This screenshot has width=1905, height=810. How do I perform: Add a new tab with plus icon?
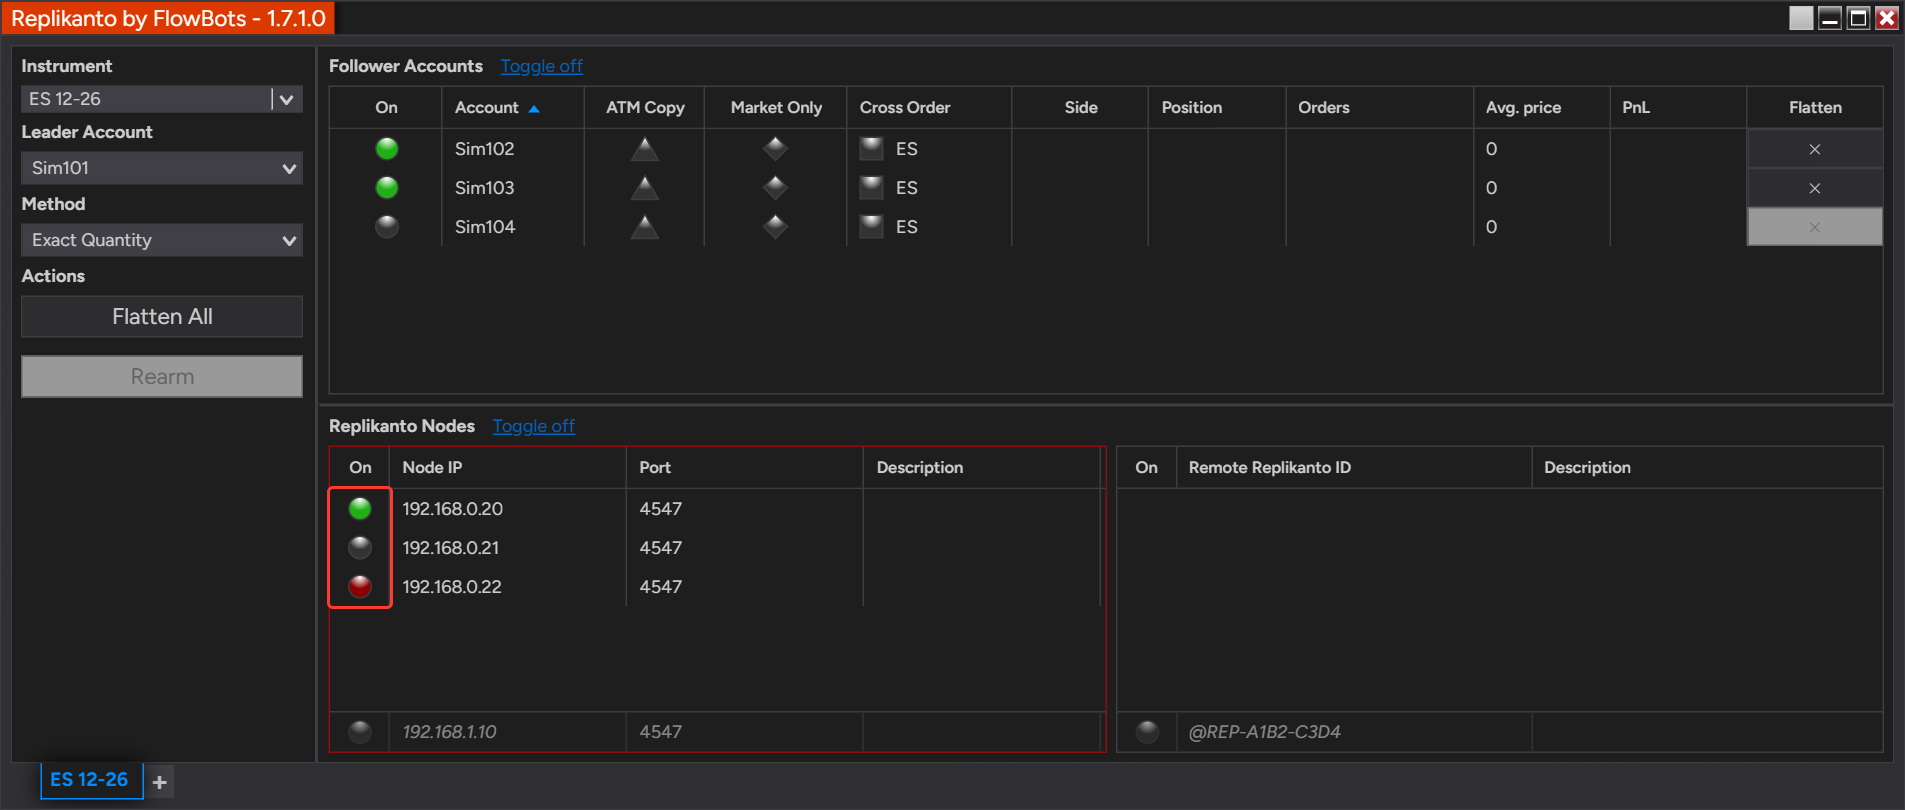159,782
